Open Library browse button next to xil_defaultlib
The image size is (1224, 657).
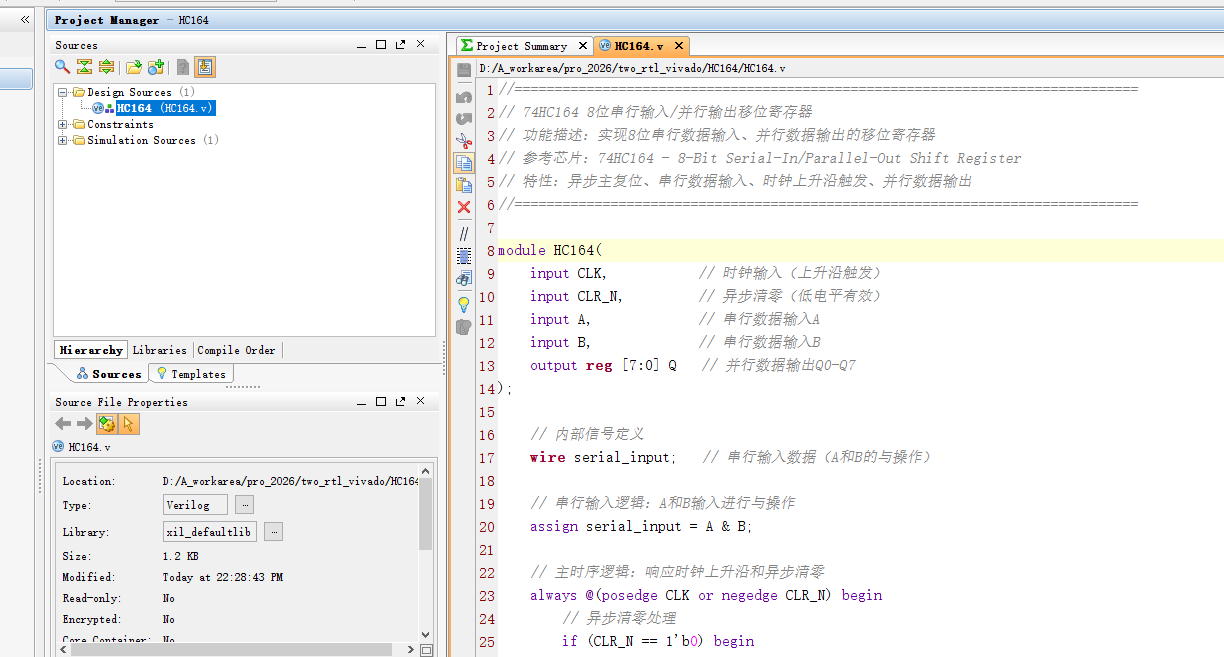[274, 532]
